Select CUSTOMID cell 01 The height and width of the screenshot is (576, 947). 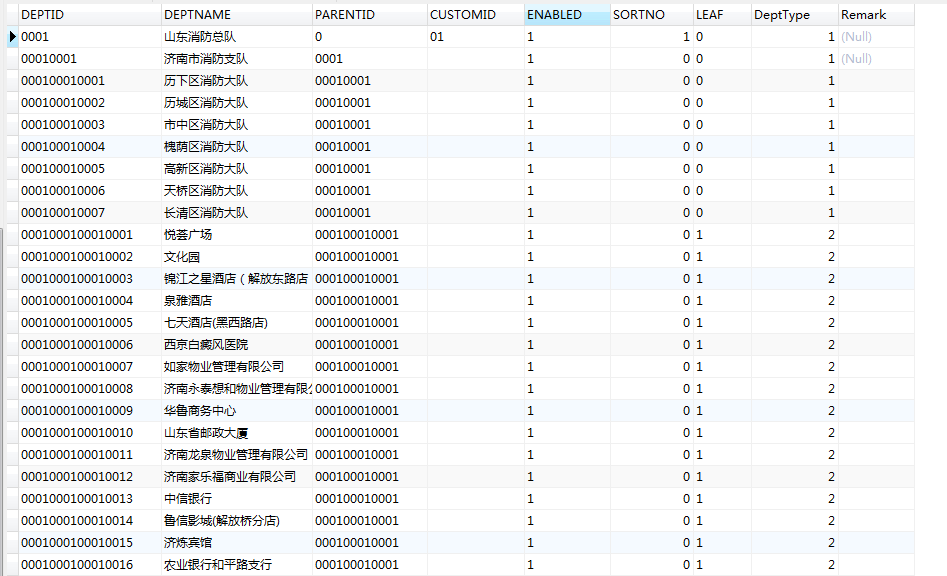point(475,37)
